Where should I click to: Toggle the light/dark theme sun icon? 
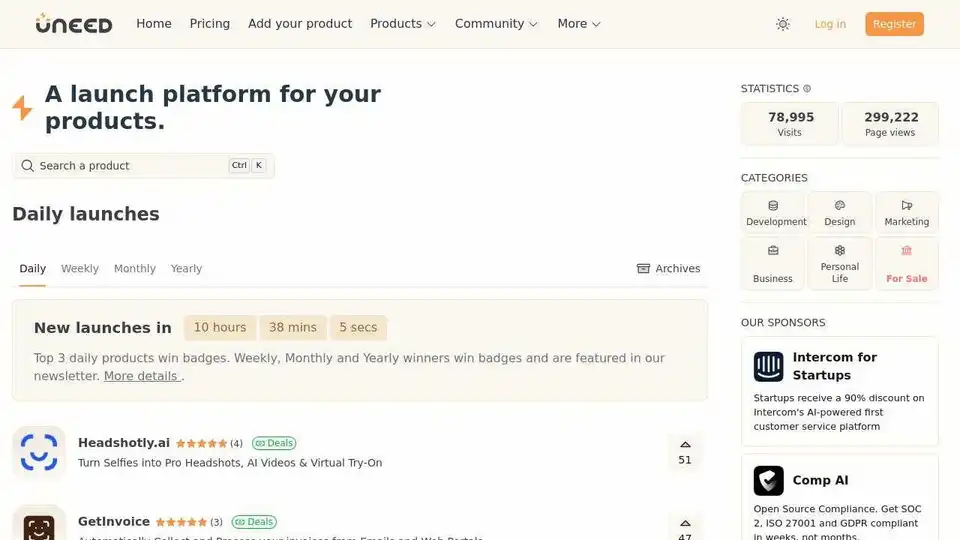click(x=782, y=24)
